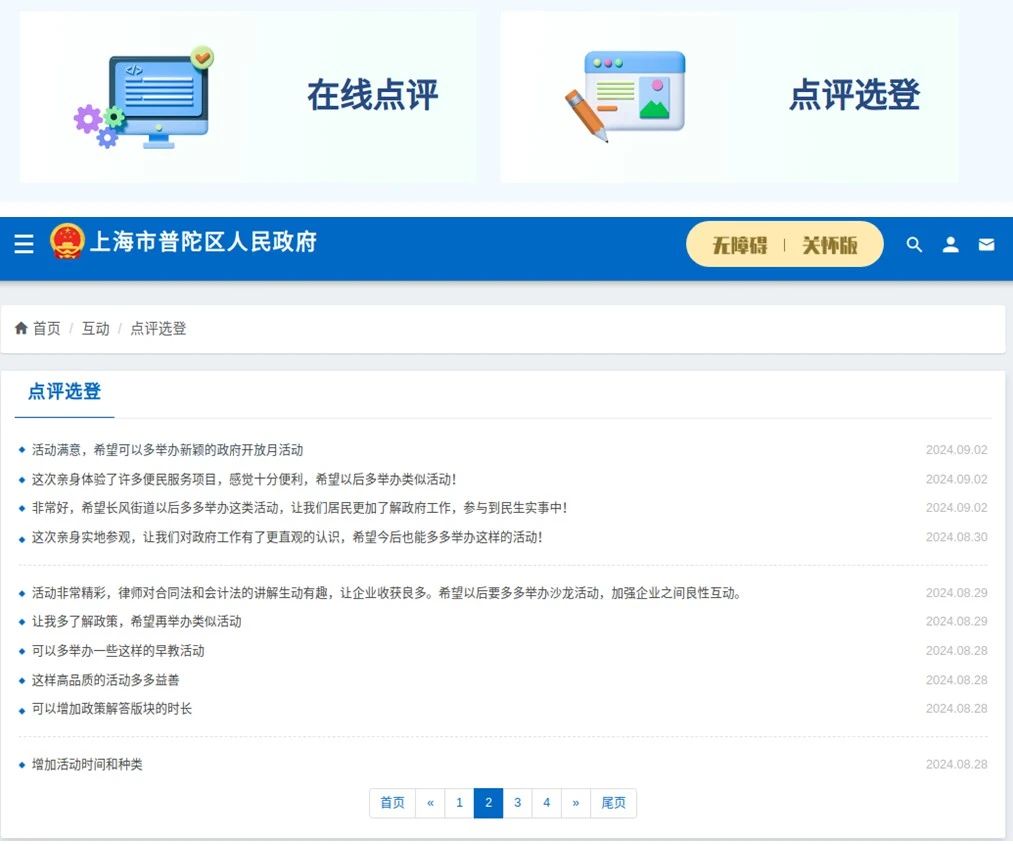Jump to 尾页 last page button

(x=613, y=803)
